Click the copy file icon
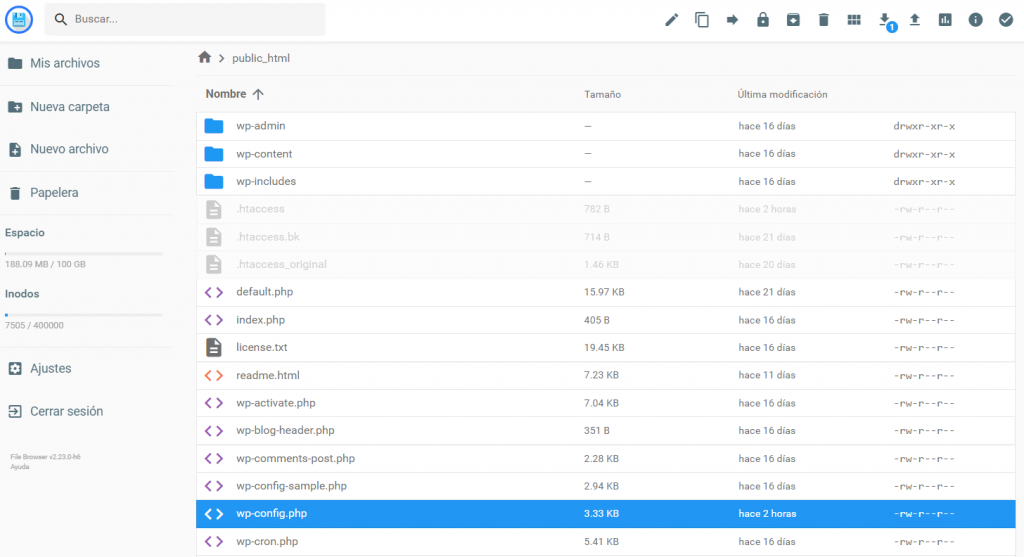Image resolution: width=1024 pixels, height=557 pixels. tap(702, 20)
